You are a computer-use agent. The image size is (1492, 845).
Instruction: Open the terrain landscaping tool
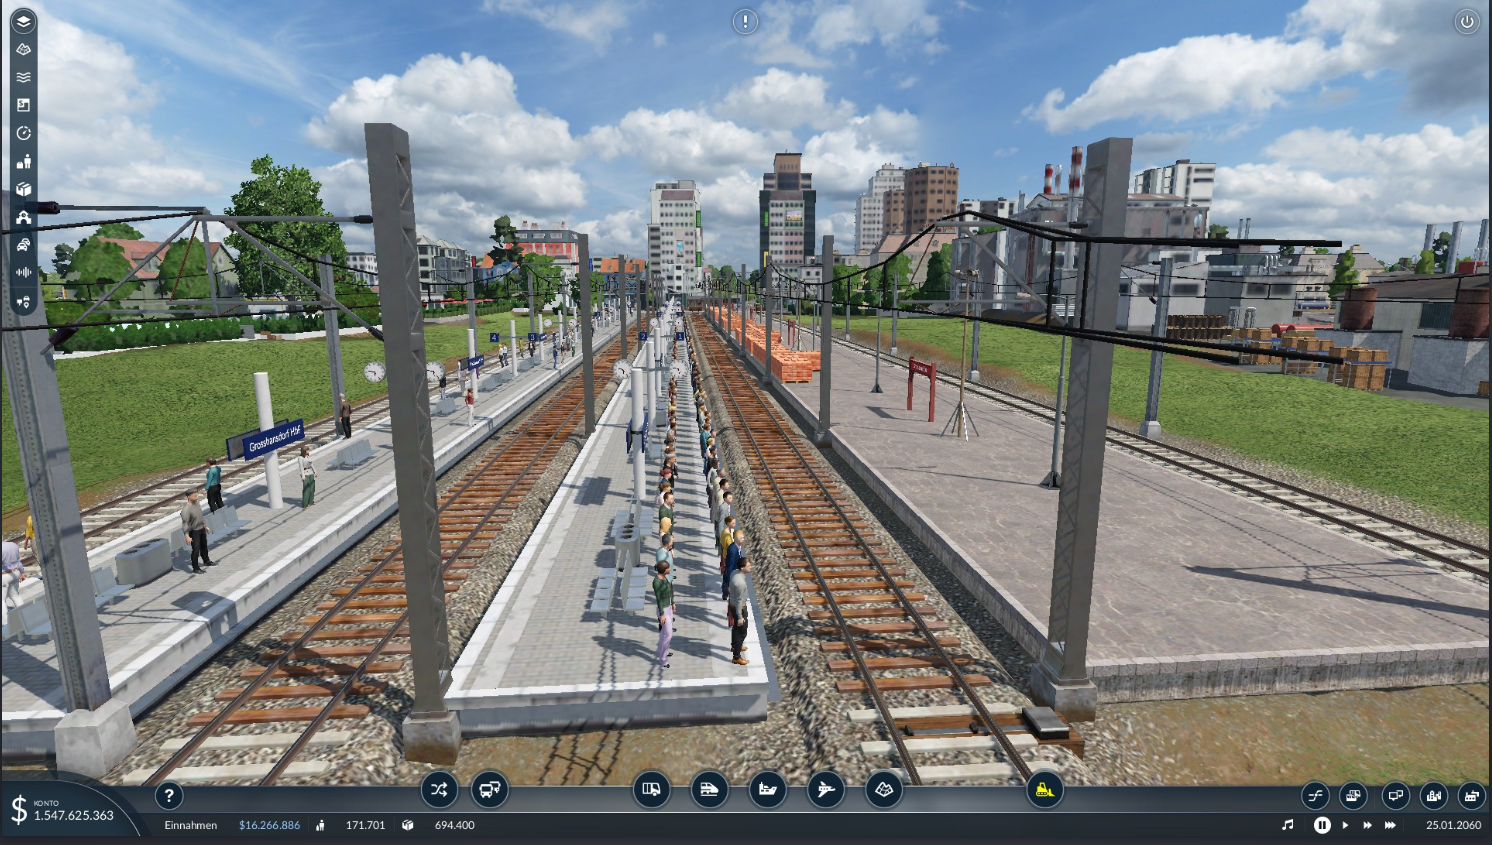[883, 790]
